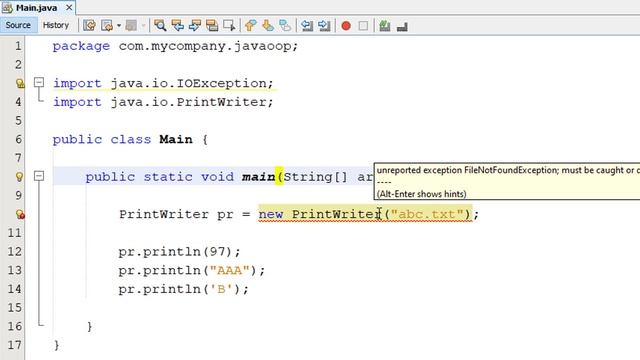The height and width of the screenshot is (360, 640).
Task: Click 'import java.io.PrintWriter;' text
Action: 163,102
